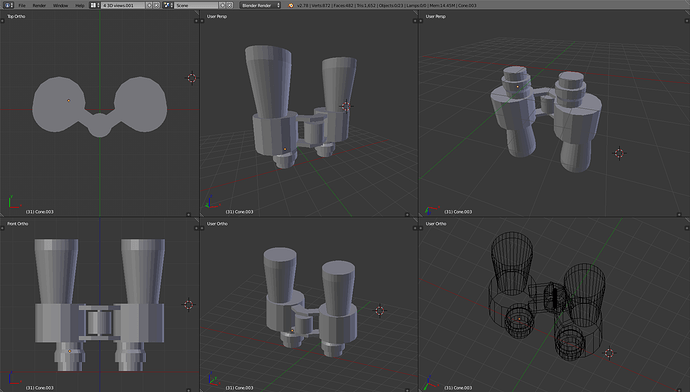Click the 3D cursor in Top Ortho view

pos(192,78)
